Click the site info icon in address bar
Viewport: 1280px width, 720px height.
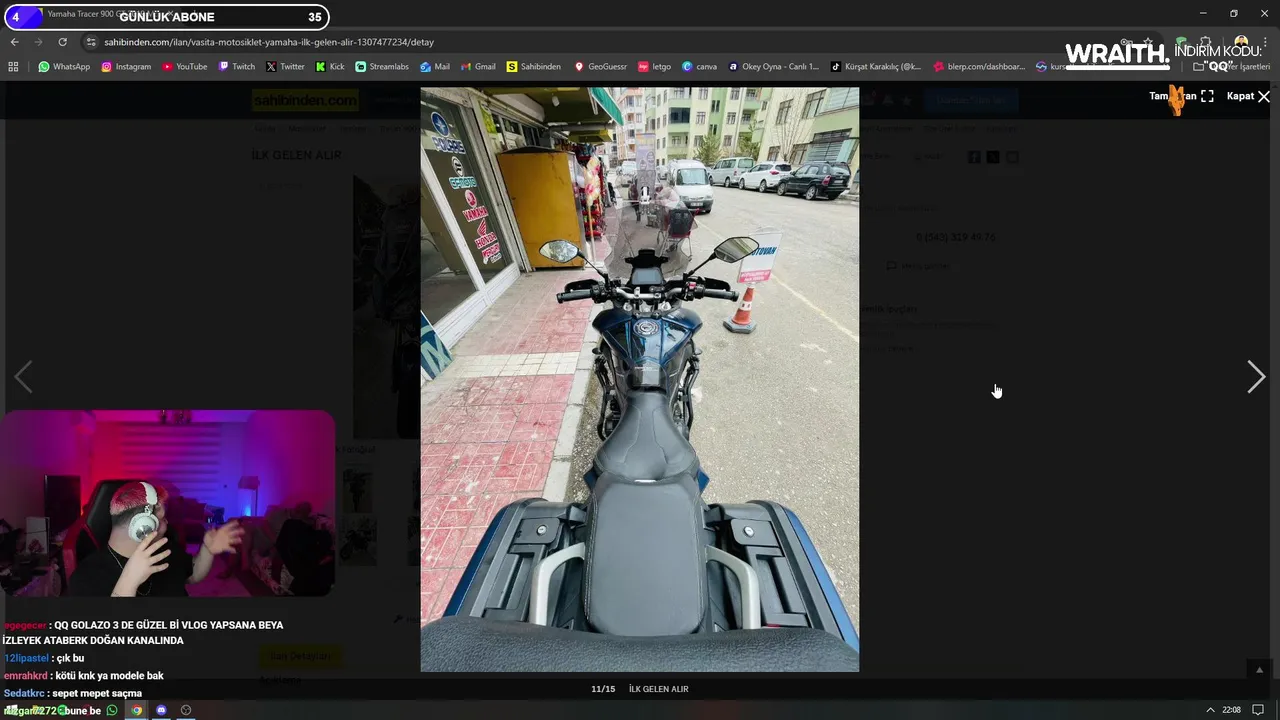click(x=91, y=42)
